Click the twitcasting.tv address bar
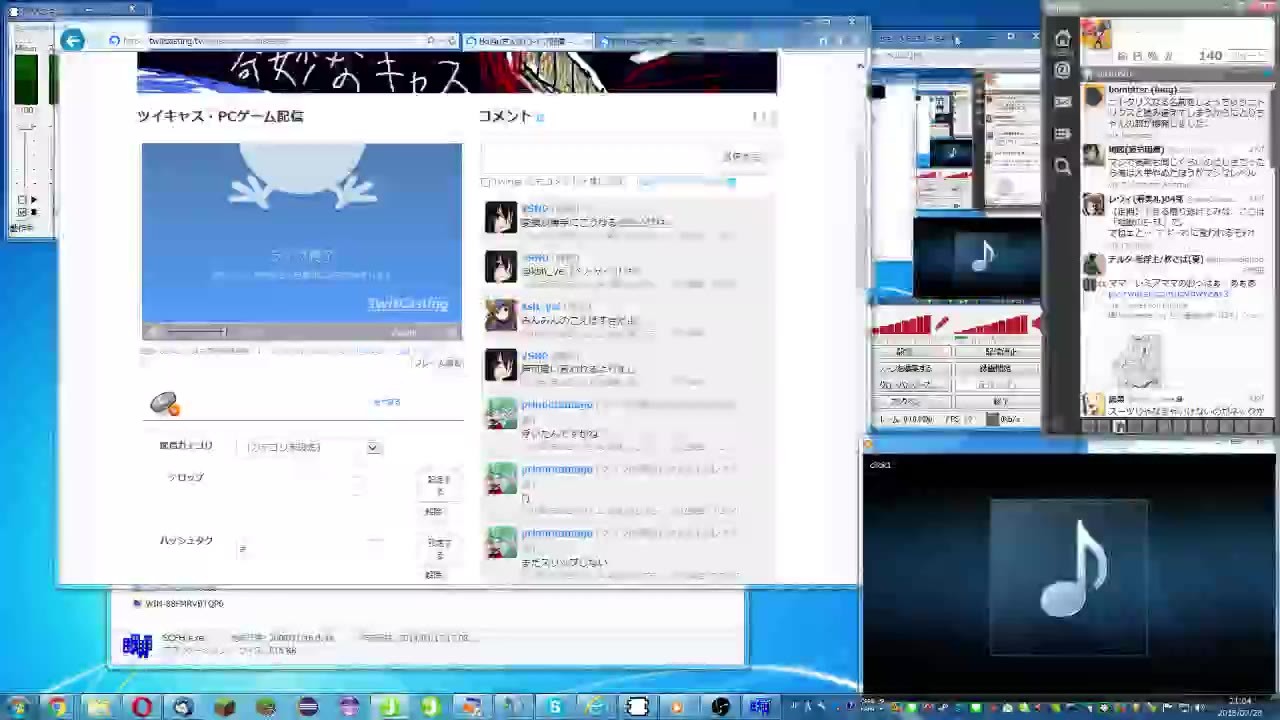1280x720 pixels. 285,41
